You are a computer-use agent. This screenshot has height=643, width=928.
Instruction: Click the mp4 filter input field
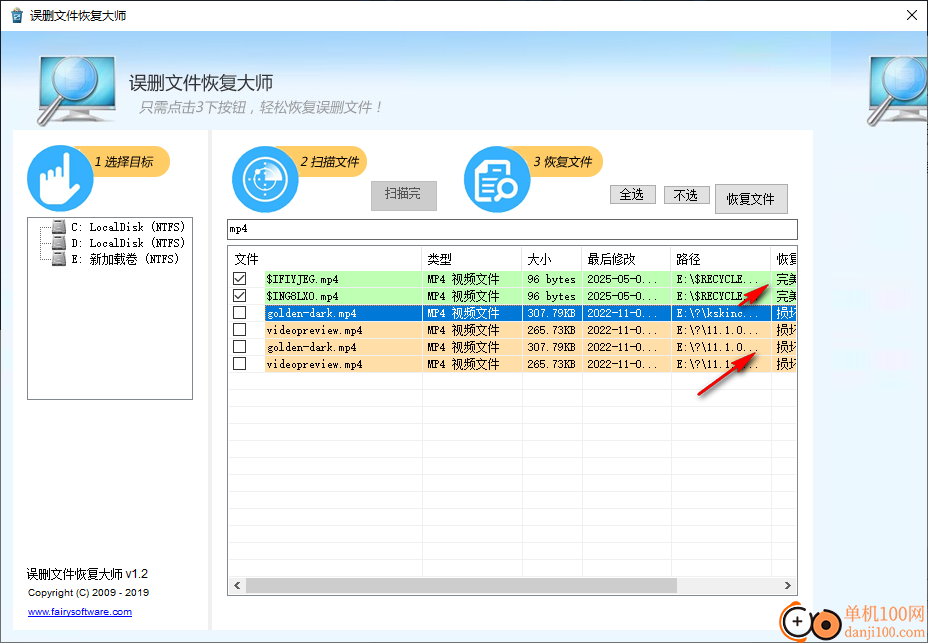pyautogui.click(x=512, y=229)
